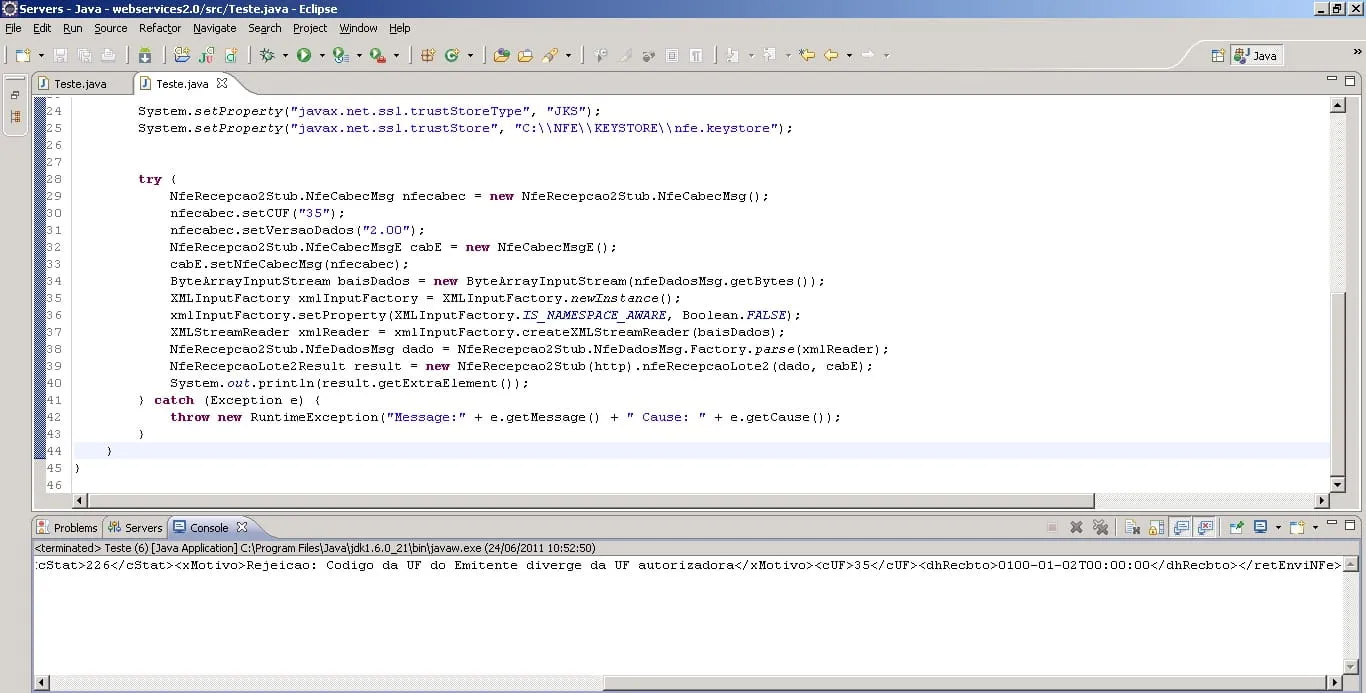Toggle Show Console When Standard Error Changes

coord(1205,527)
